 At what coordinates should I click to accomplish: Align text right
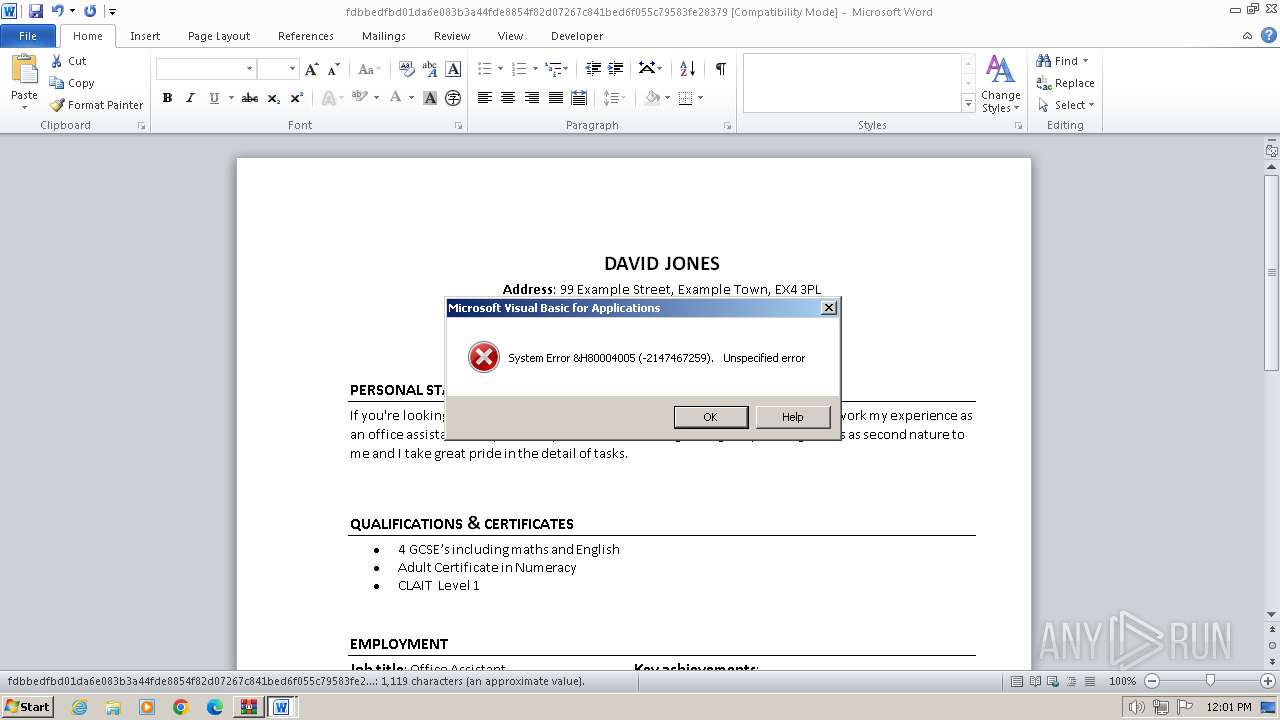532,98
